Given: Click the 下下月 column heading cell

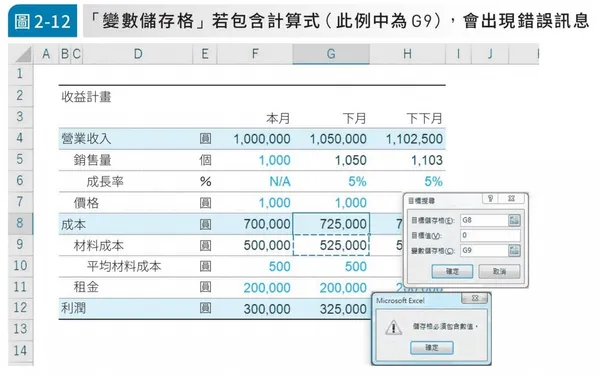Looking at the screenshot, I should point(424,118).
